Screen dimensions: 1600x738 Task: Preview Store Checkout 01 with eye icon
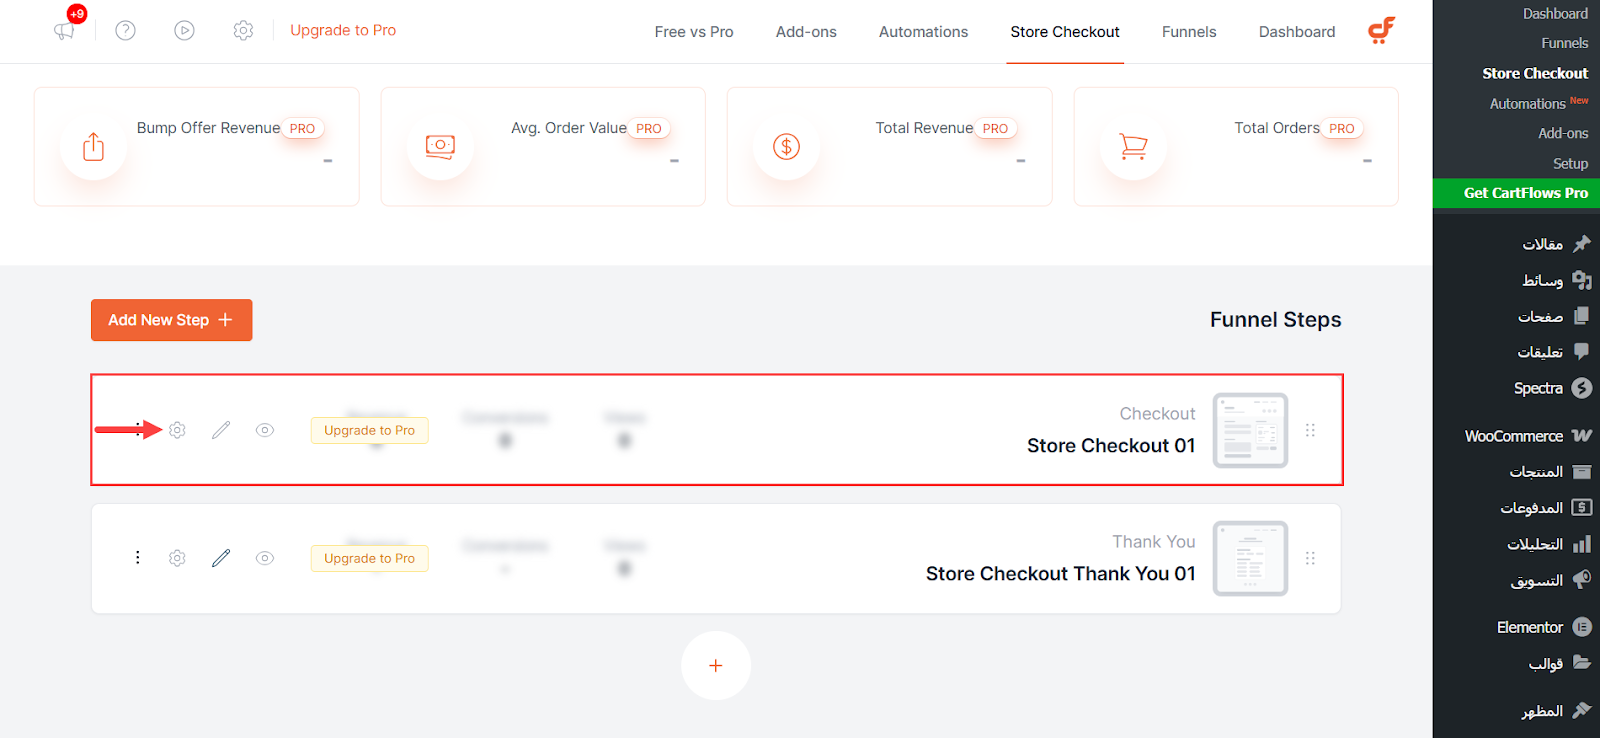(x=265, y=430)
